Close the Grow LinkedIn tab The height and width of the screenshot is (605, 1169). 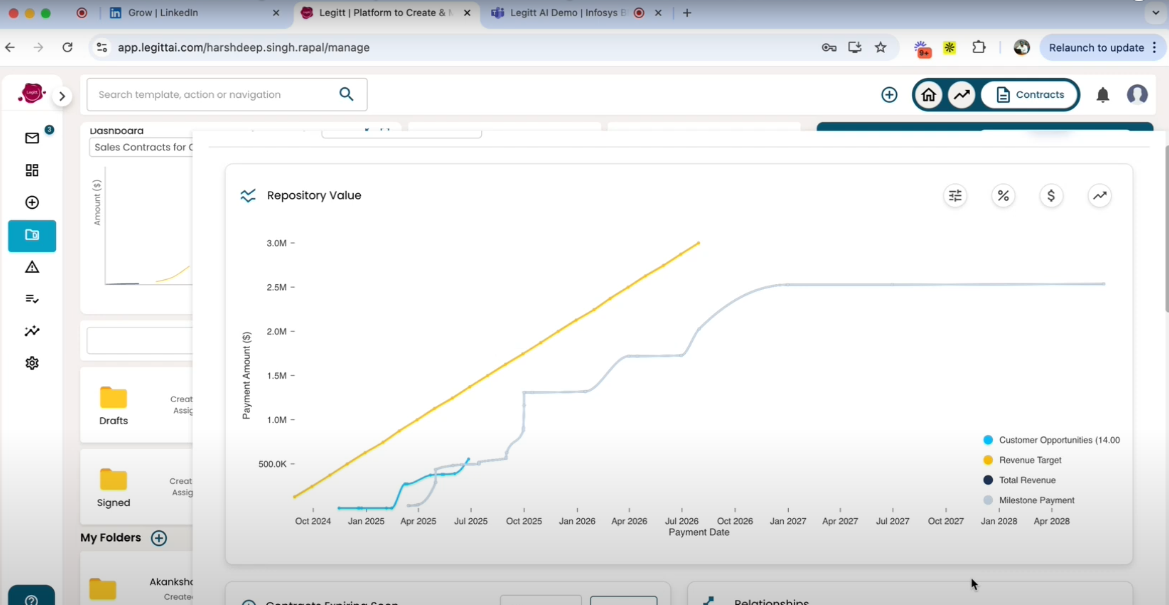click(x=276, y=13)
